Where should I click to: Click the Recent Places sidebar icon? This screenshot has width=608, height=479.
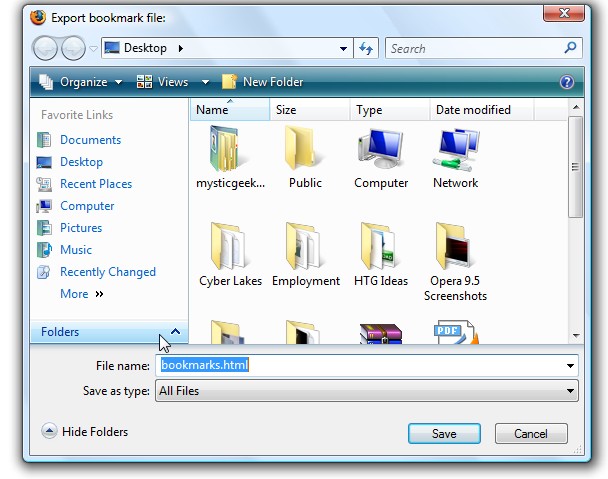click(x=44, y=184)
